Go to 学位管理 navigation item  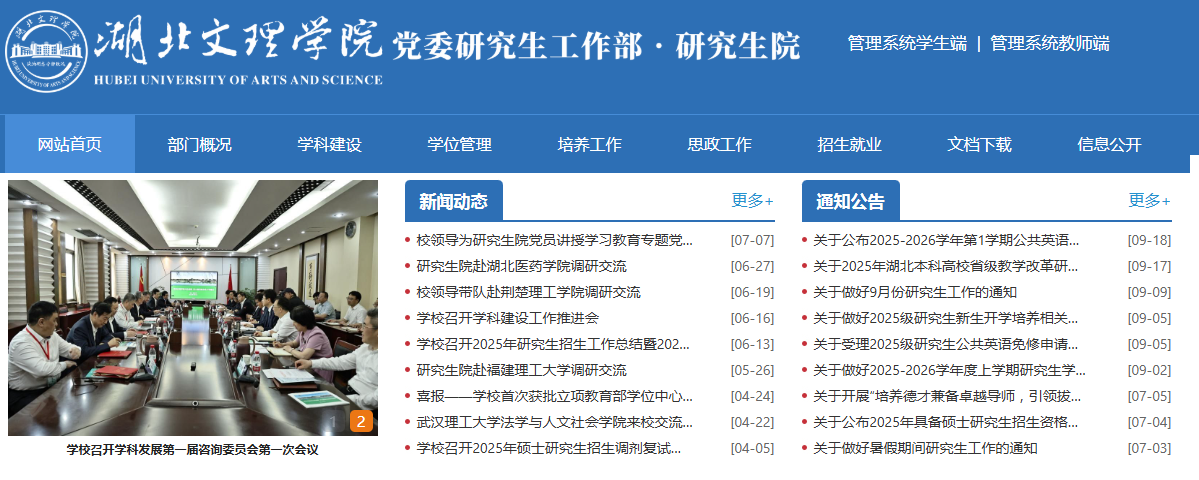pyautogui.click(x=459, y=144)
